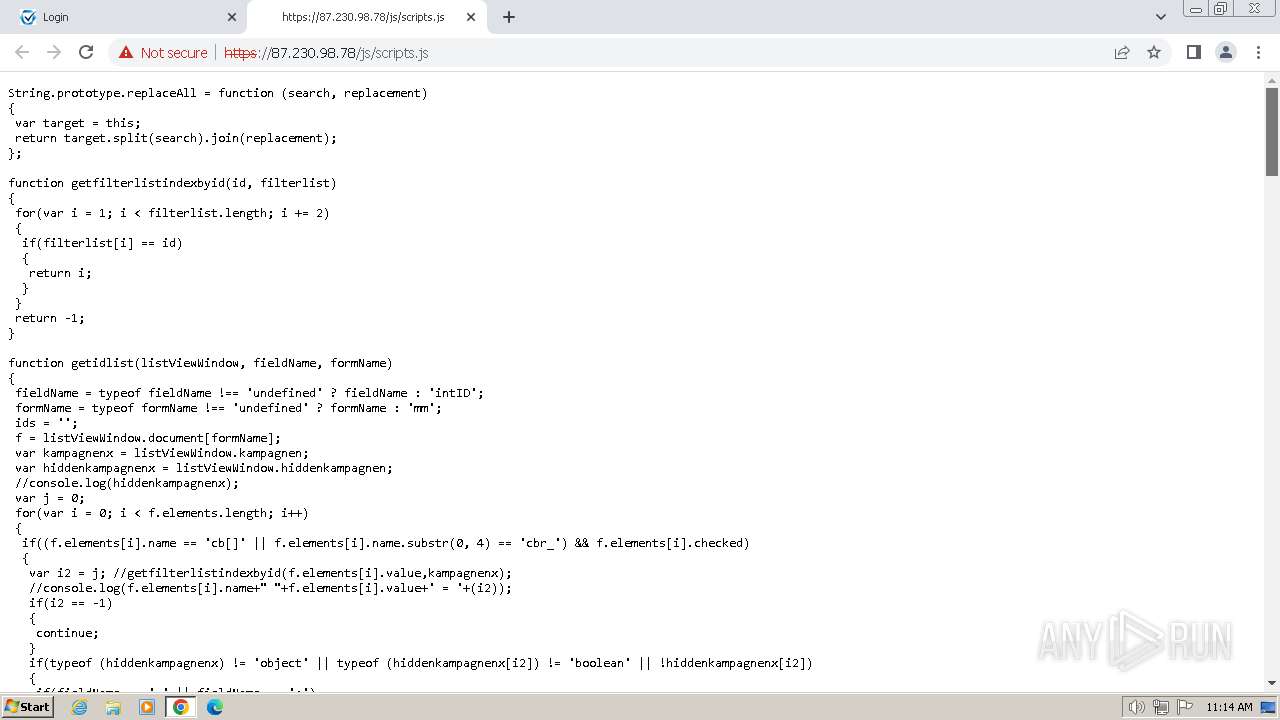The height and width of the screenshot is (720, 1280).
Task: Click 'fieldName = typeof fieldName' line
Action: tap(249, 393)
